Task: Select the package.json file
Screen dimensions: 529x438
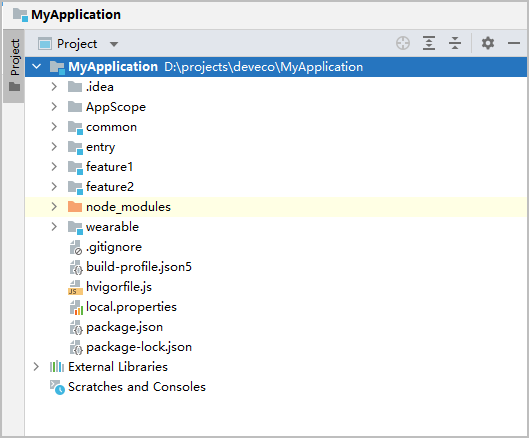Action: [x=124, y=327]
